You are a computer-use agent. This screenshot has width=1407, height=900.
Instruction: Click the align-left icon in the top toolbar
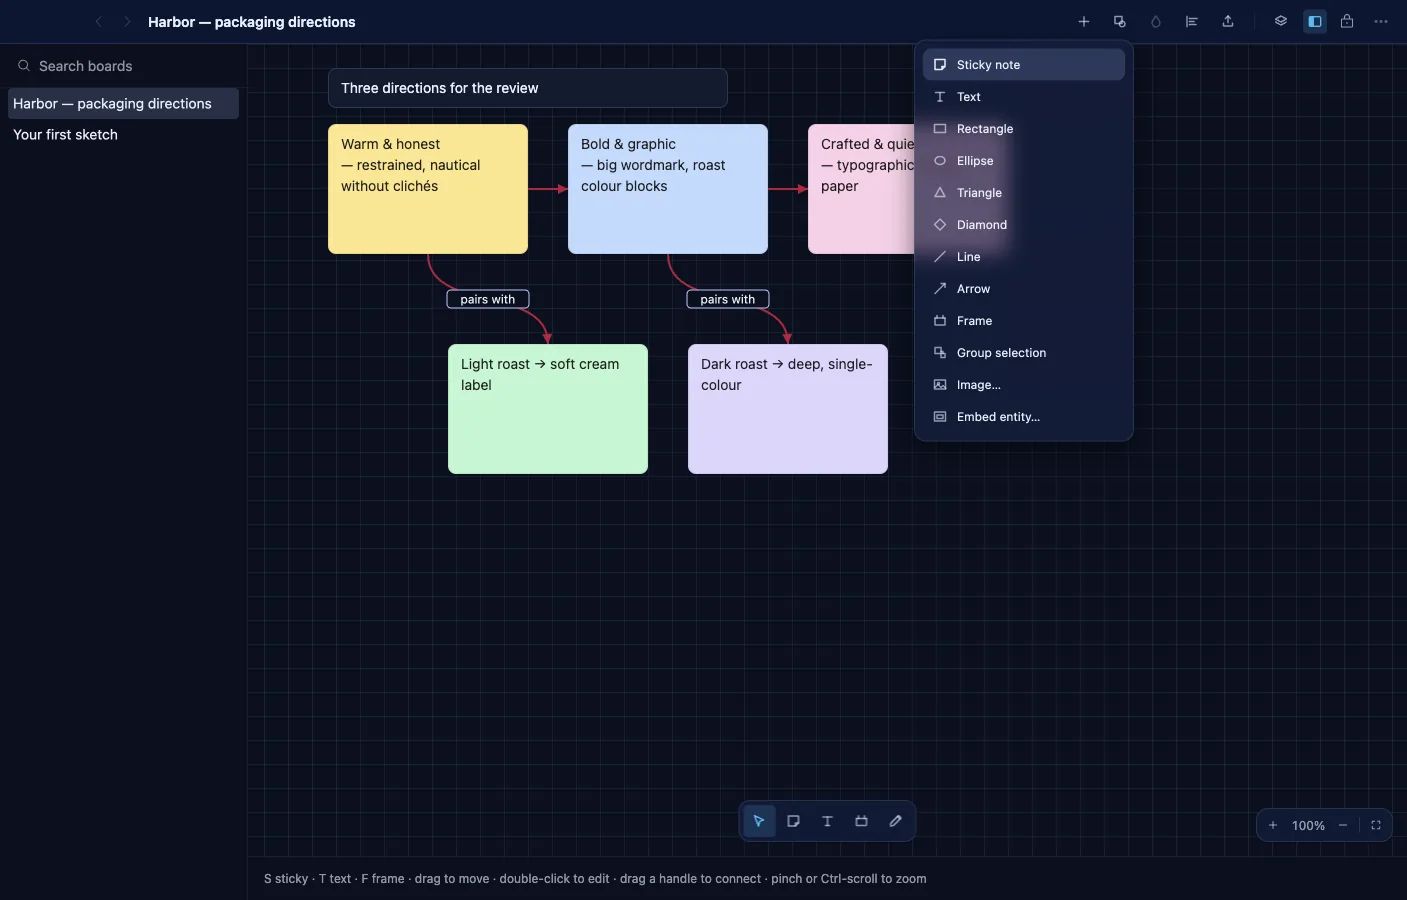tap(1192, 21)
